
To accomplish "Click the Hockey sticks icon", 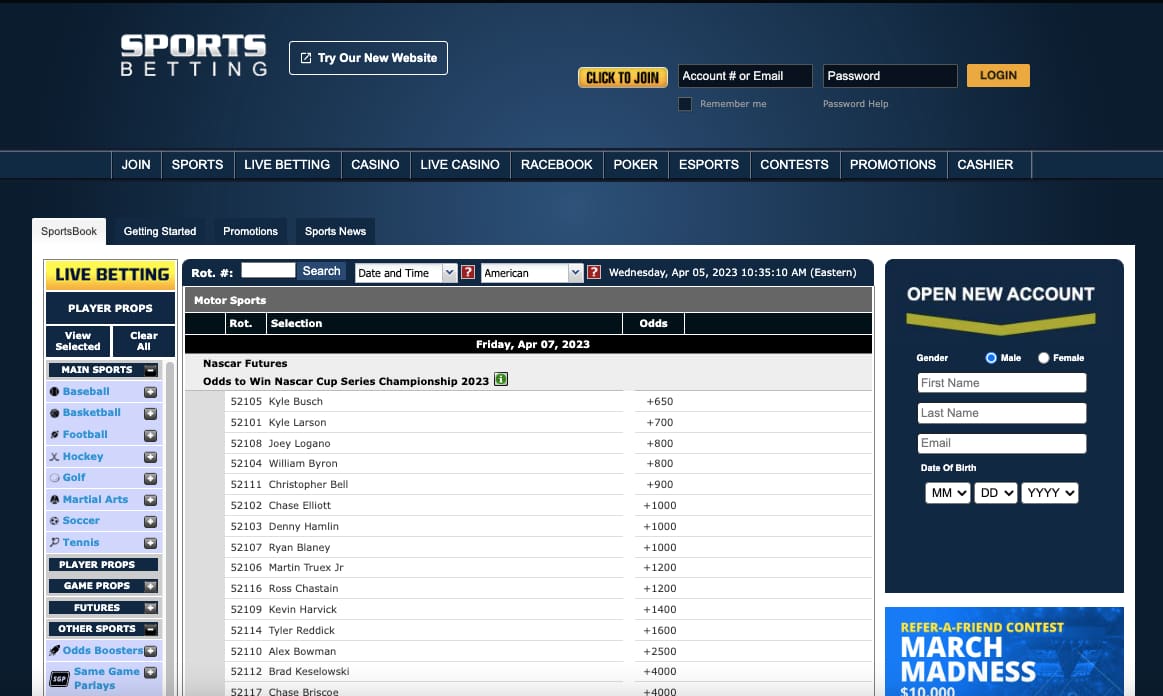I will tap(54, 457).
